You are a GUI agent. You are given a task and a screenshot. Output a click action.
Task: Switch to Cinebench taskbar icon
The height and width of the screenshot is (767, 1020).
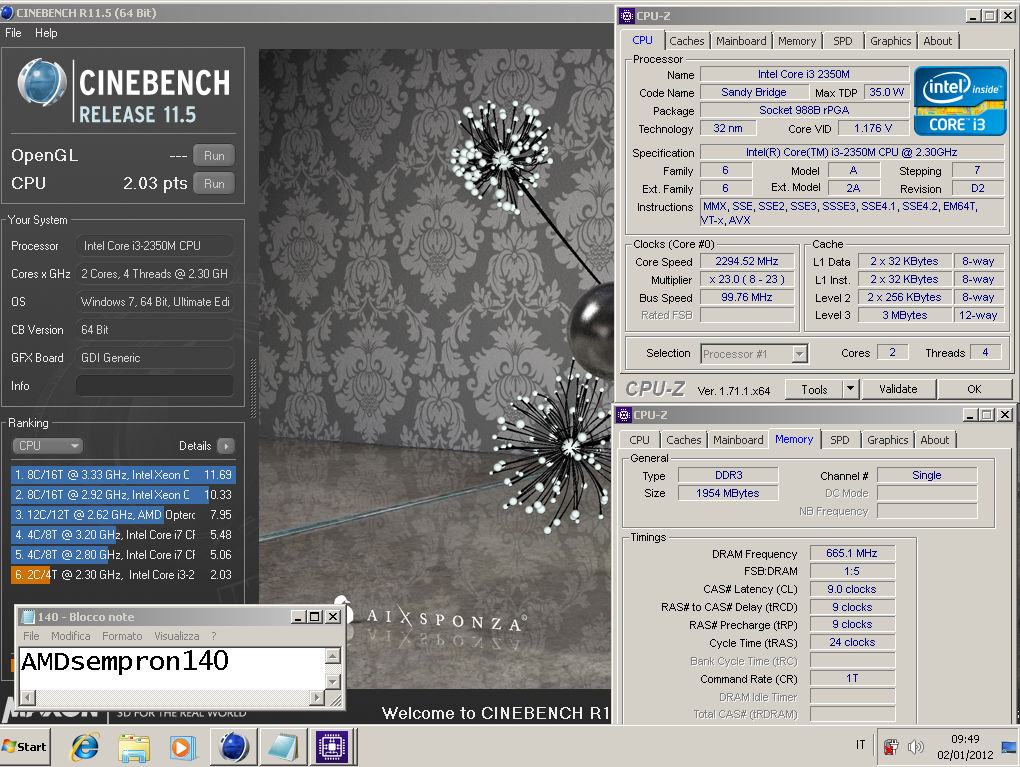pos(234,746)
